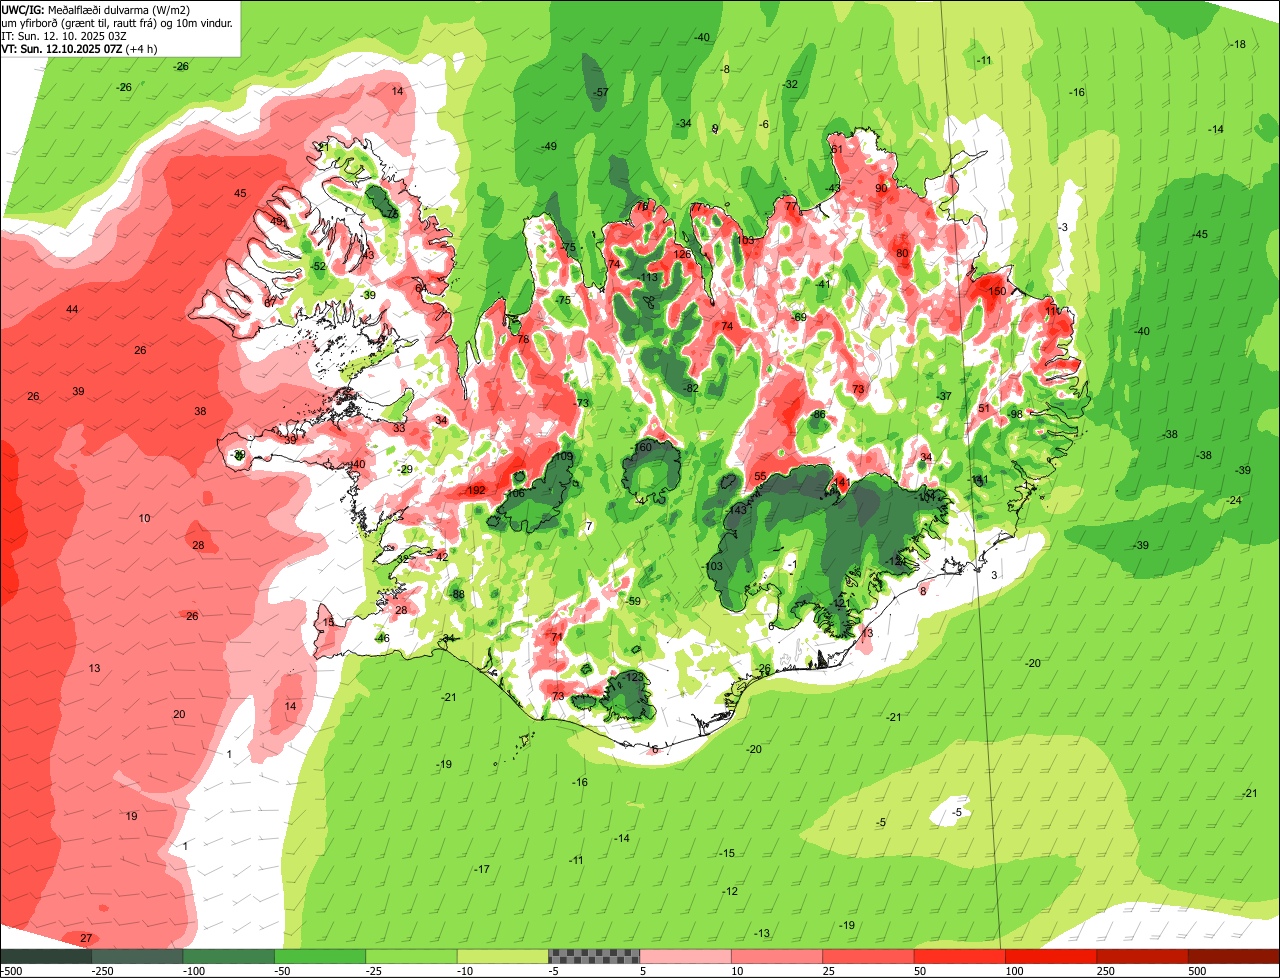Click legend swatch between 50 and 100
Viewport: 1280px width, 978px height.
[960, 956]
